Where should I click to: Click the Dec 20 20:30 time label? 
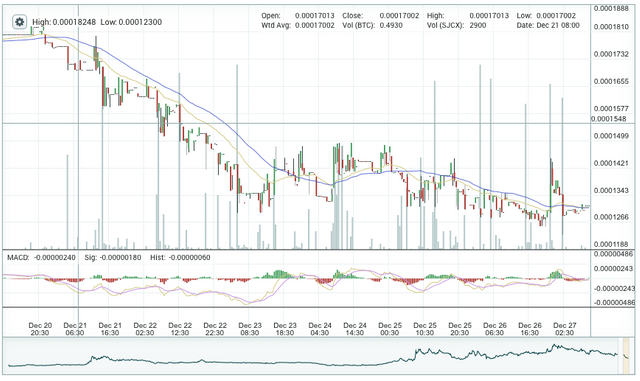pyautogui.click(x=40, y=329)
